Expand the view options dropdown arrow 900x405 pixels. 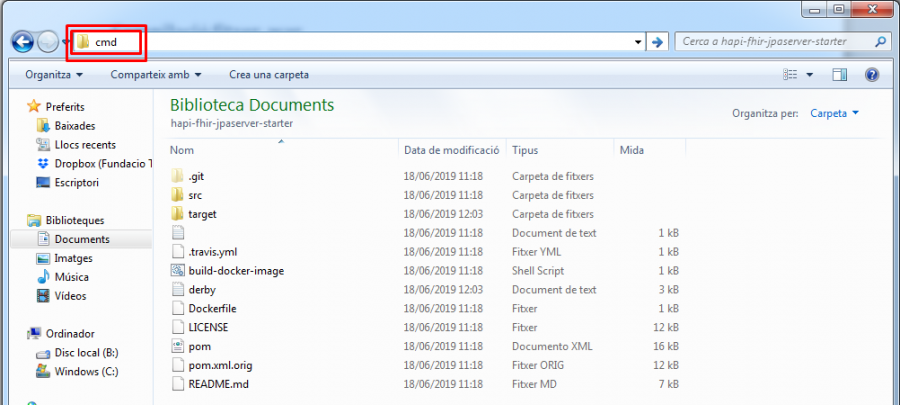click(810, 75)
